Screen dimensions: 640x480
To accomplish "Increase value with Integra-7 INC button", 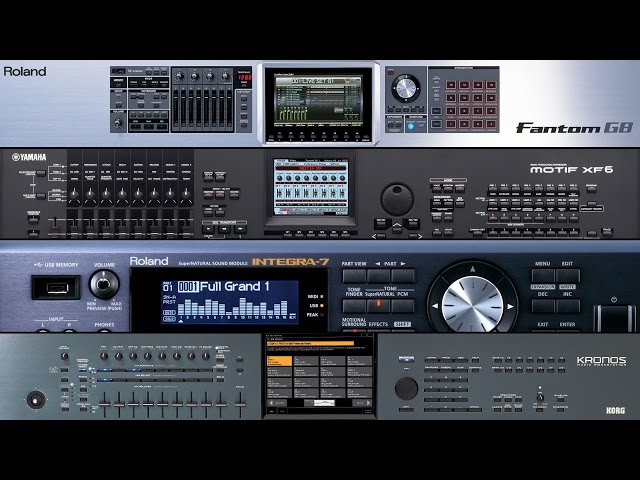I will pos(568,306).
